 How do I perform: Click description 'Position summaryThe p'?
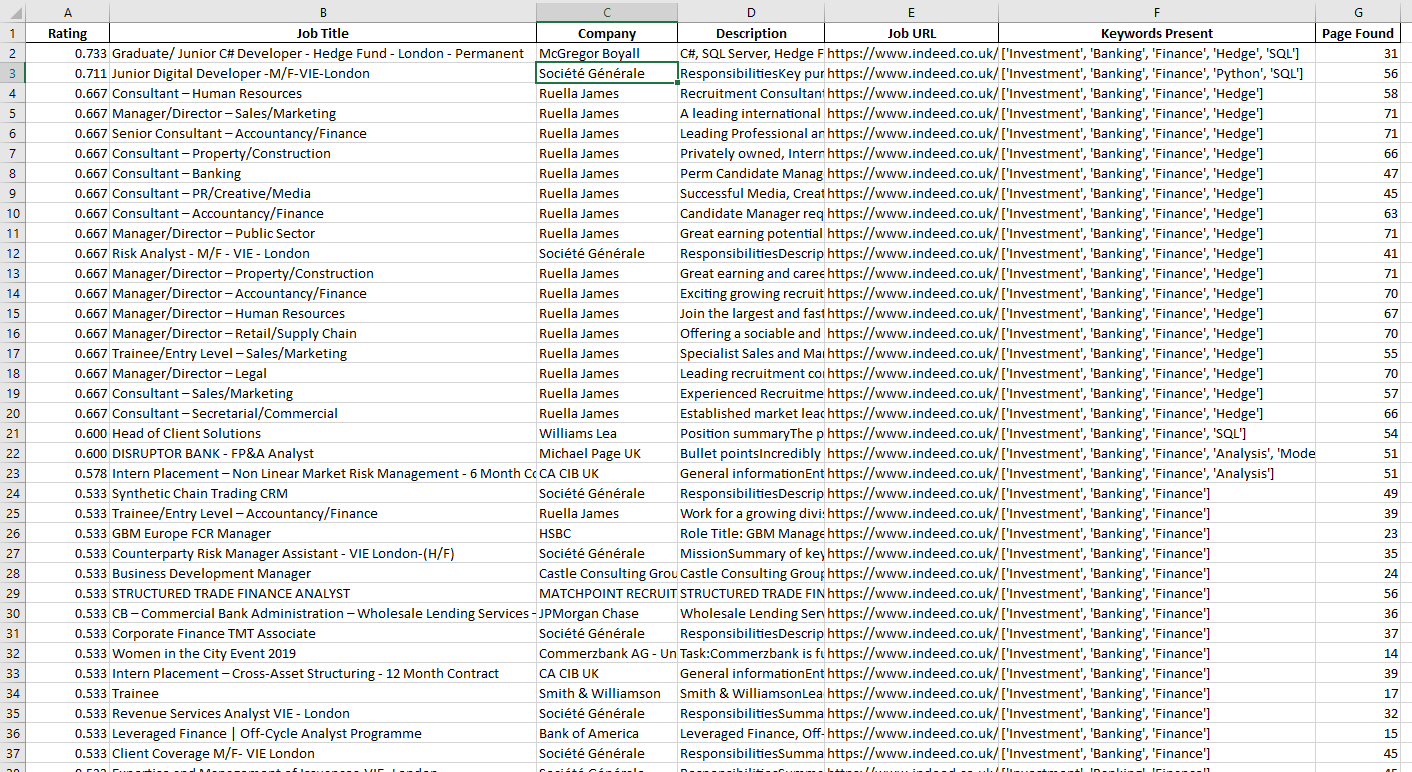point(751,433)
